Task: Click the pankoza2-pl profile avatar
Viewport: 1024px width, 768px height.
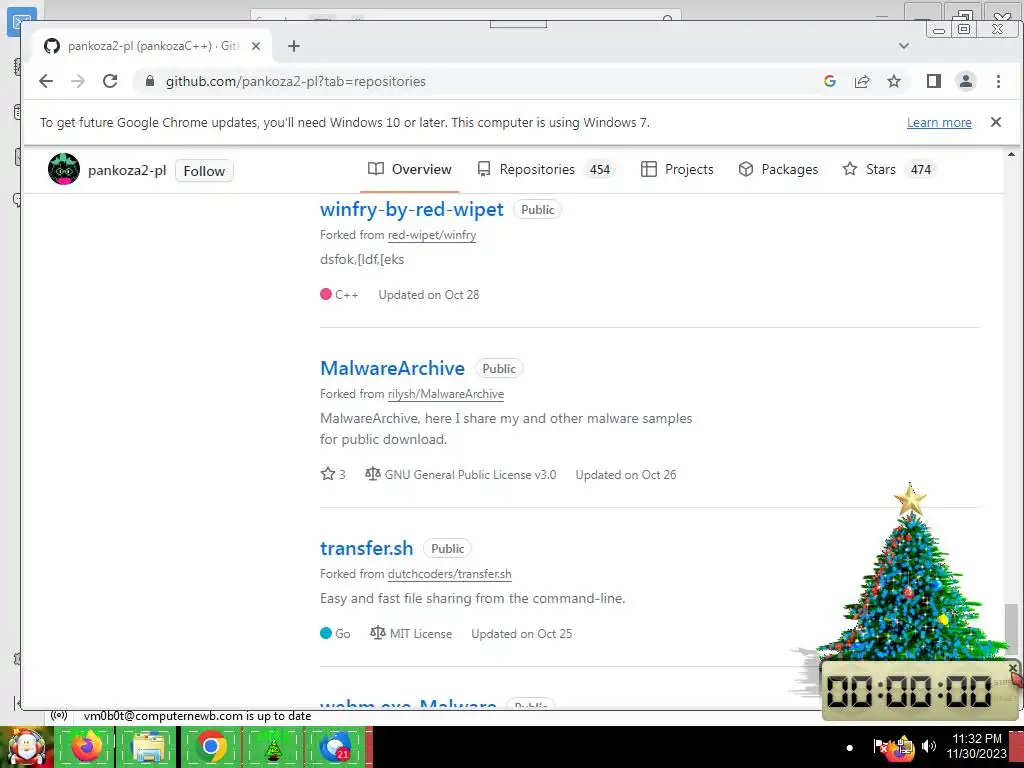Action: (64, 169)
